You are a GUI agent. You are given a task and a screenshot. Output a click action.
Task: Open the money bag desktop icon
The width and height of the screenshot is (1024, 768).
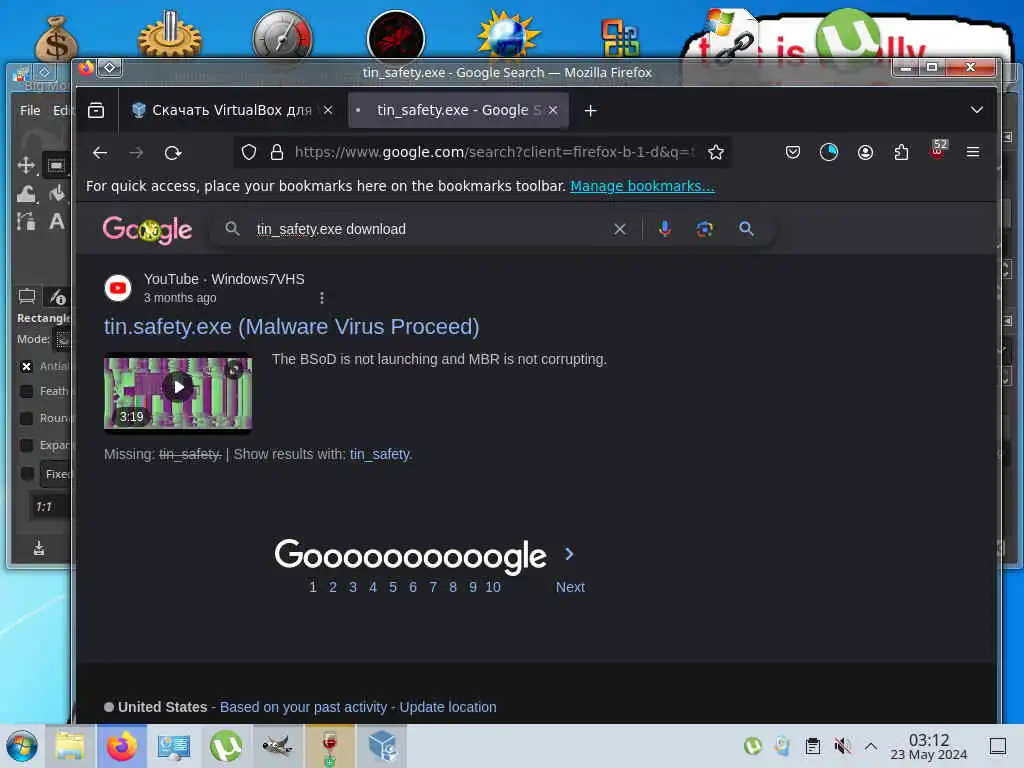(x=56, y=39)
